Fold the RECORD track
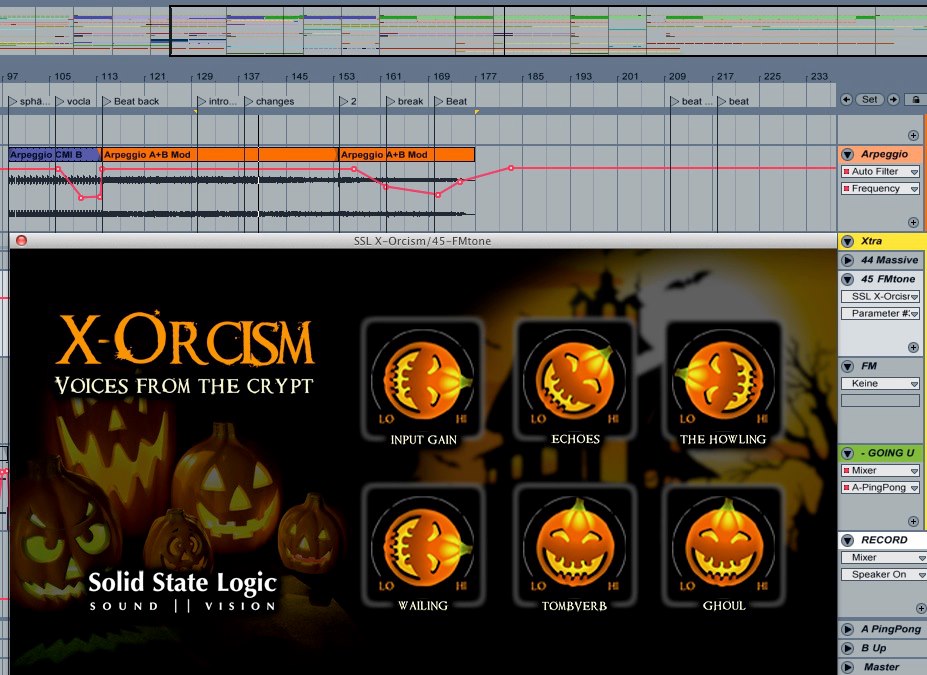 point(848,540)
